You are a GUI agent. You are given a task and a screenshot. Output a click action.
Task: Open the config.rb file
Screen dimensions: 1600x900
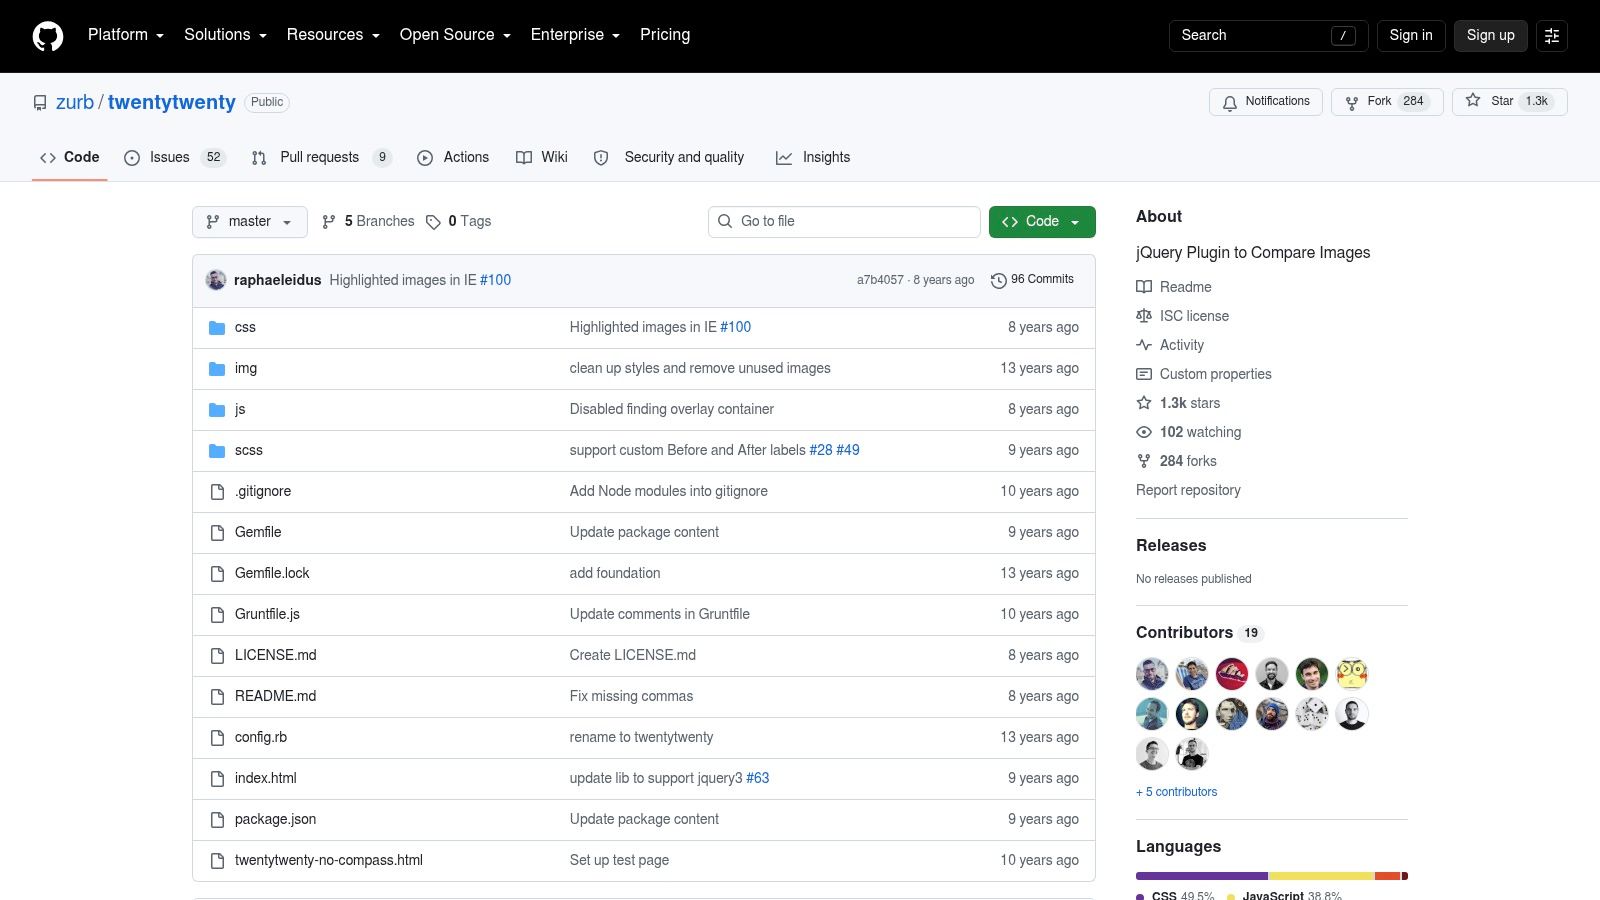point(261,738)
